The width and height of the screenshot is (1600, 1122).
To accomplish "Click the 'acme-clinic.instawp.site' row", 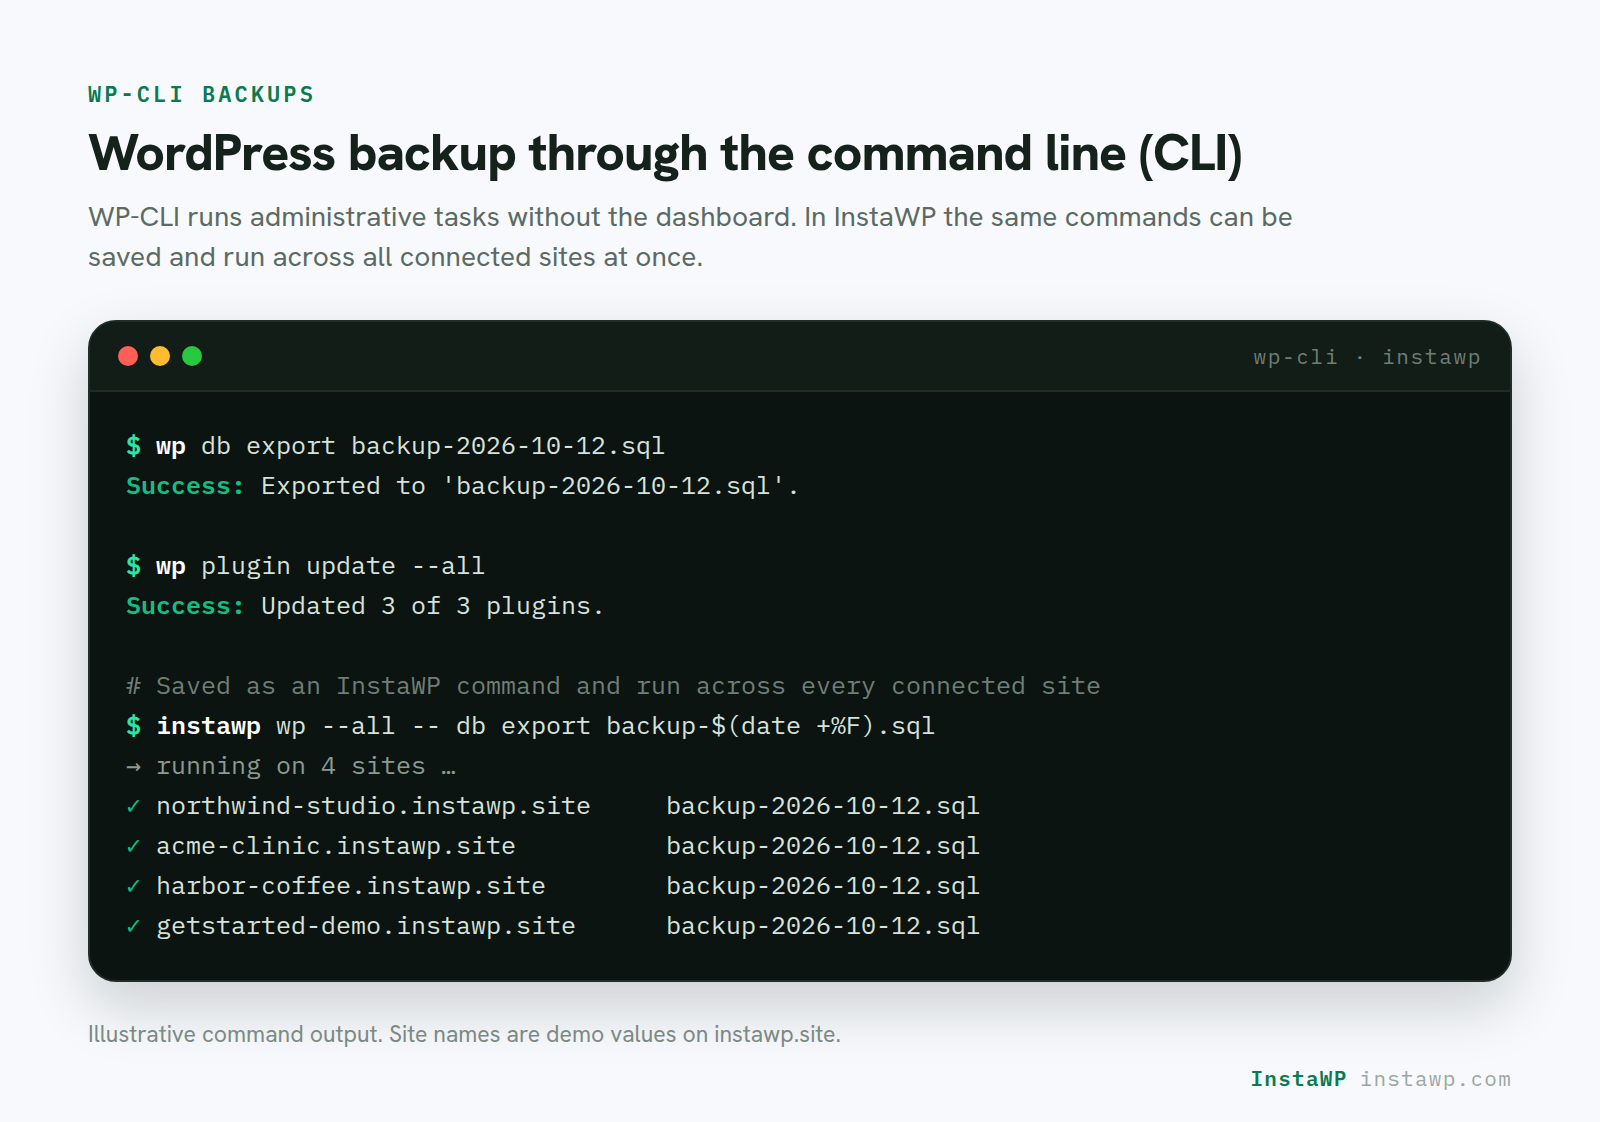I will point(553,846).
